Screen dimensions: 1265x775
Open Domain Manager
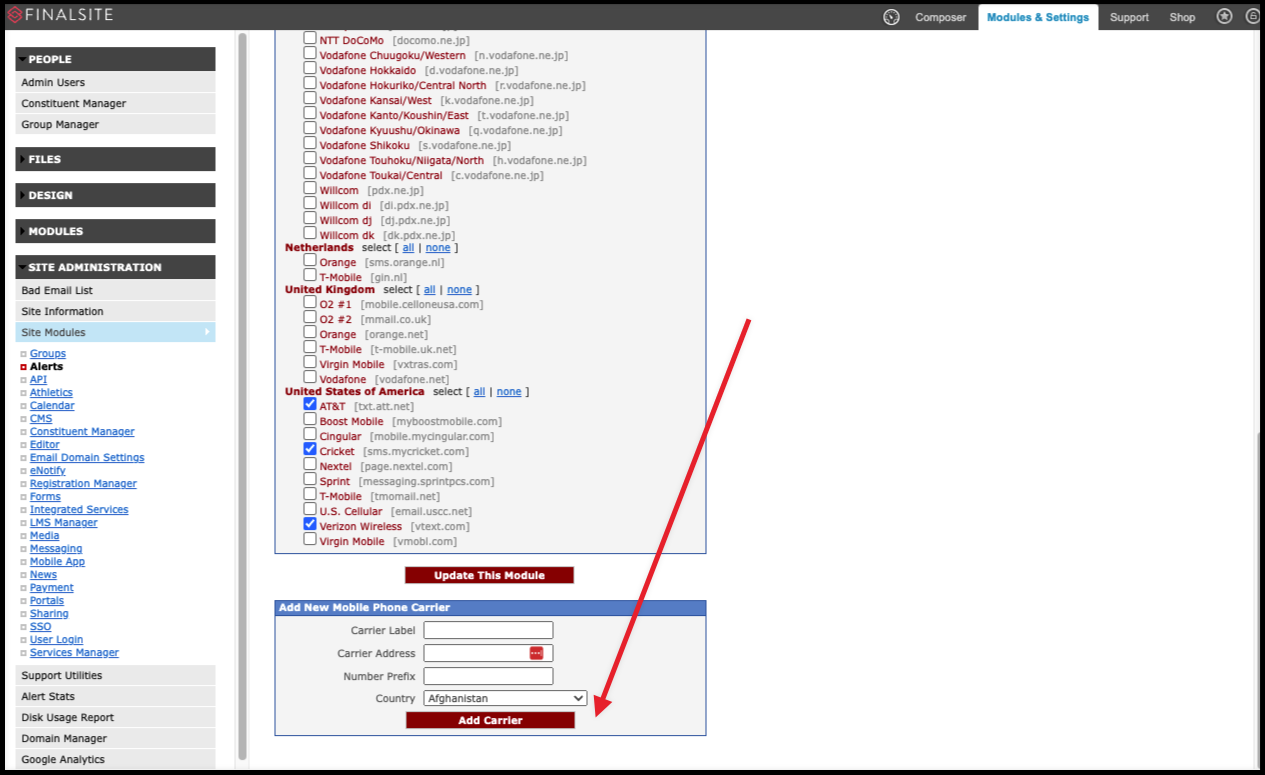(x=115, y=738)
